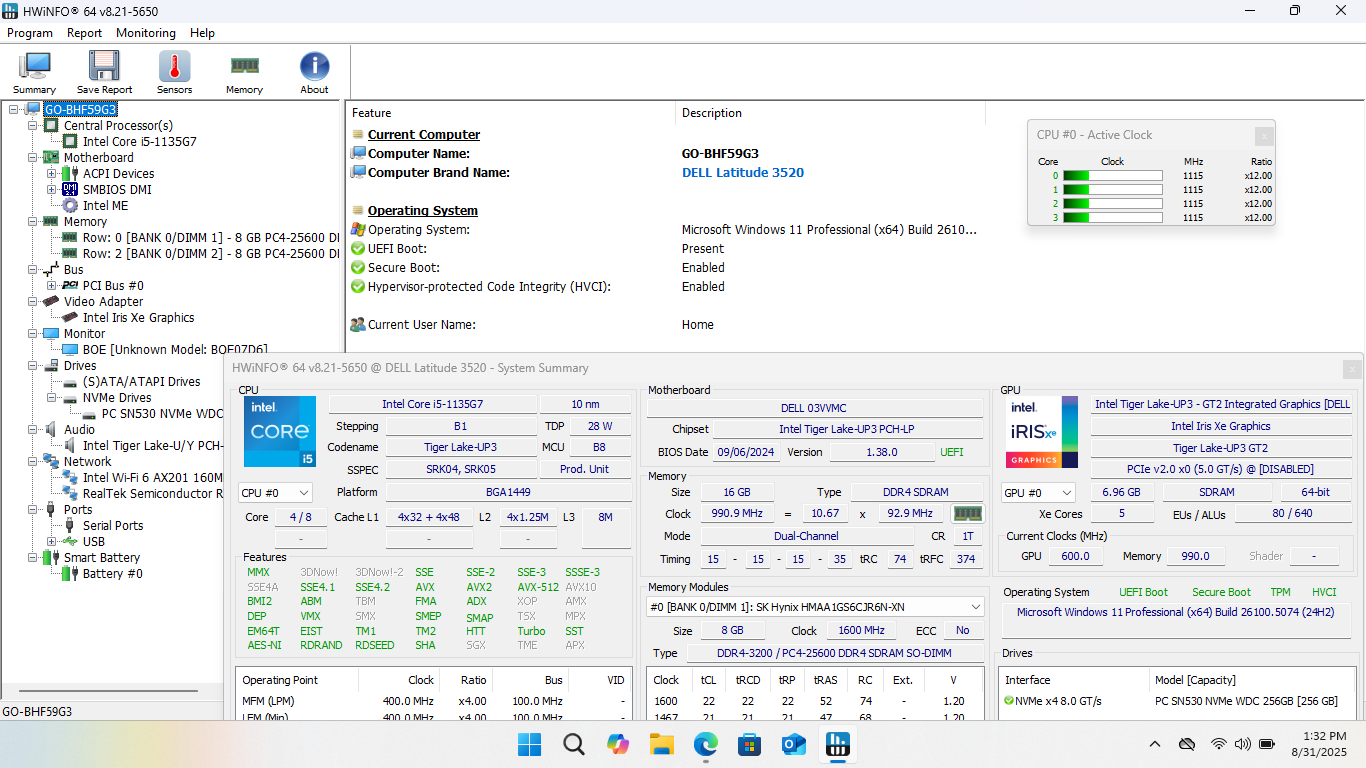
Task: Open the Monitoring menu
Action: pos(145,33)
